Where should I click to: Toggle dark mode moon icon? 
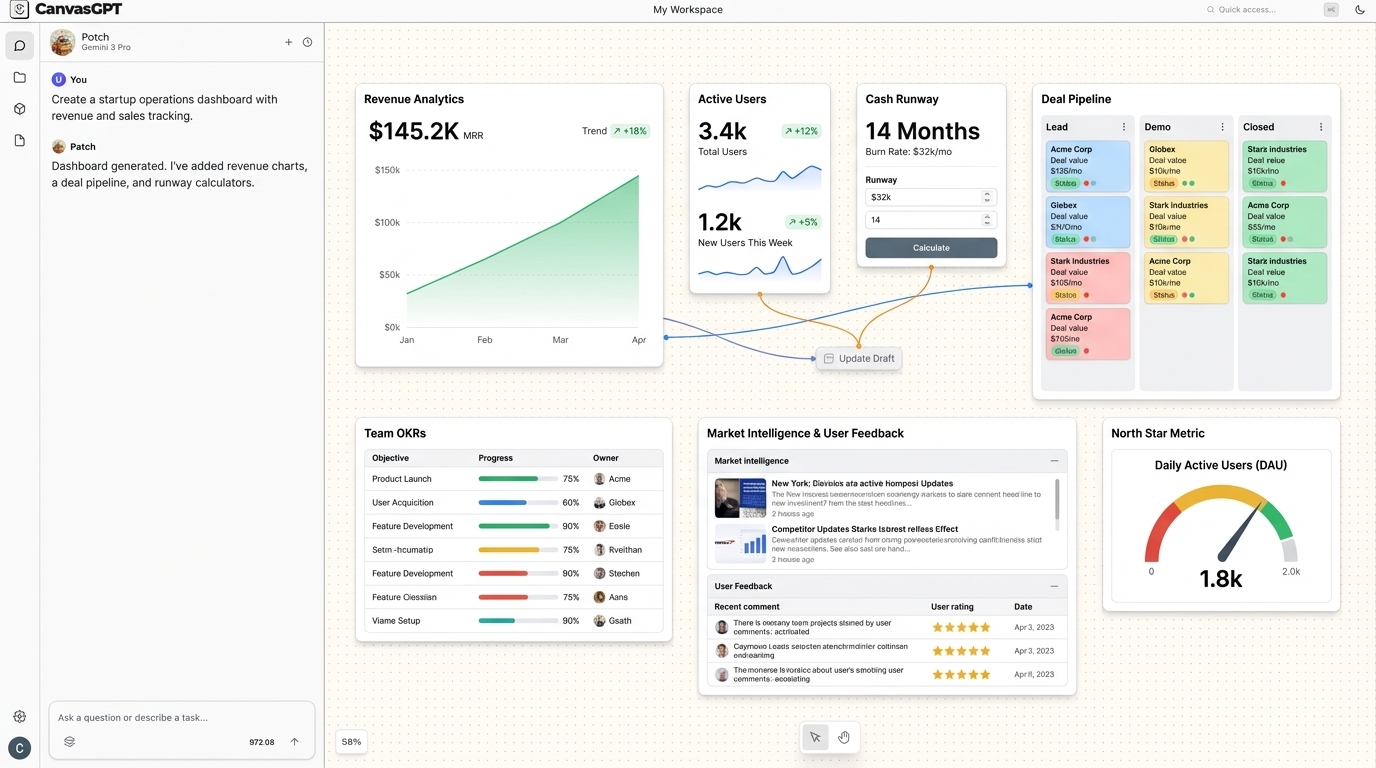(1360, 10)
